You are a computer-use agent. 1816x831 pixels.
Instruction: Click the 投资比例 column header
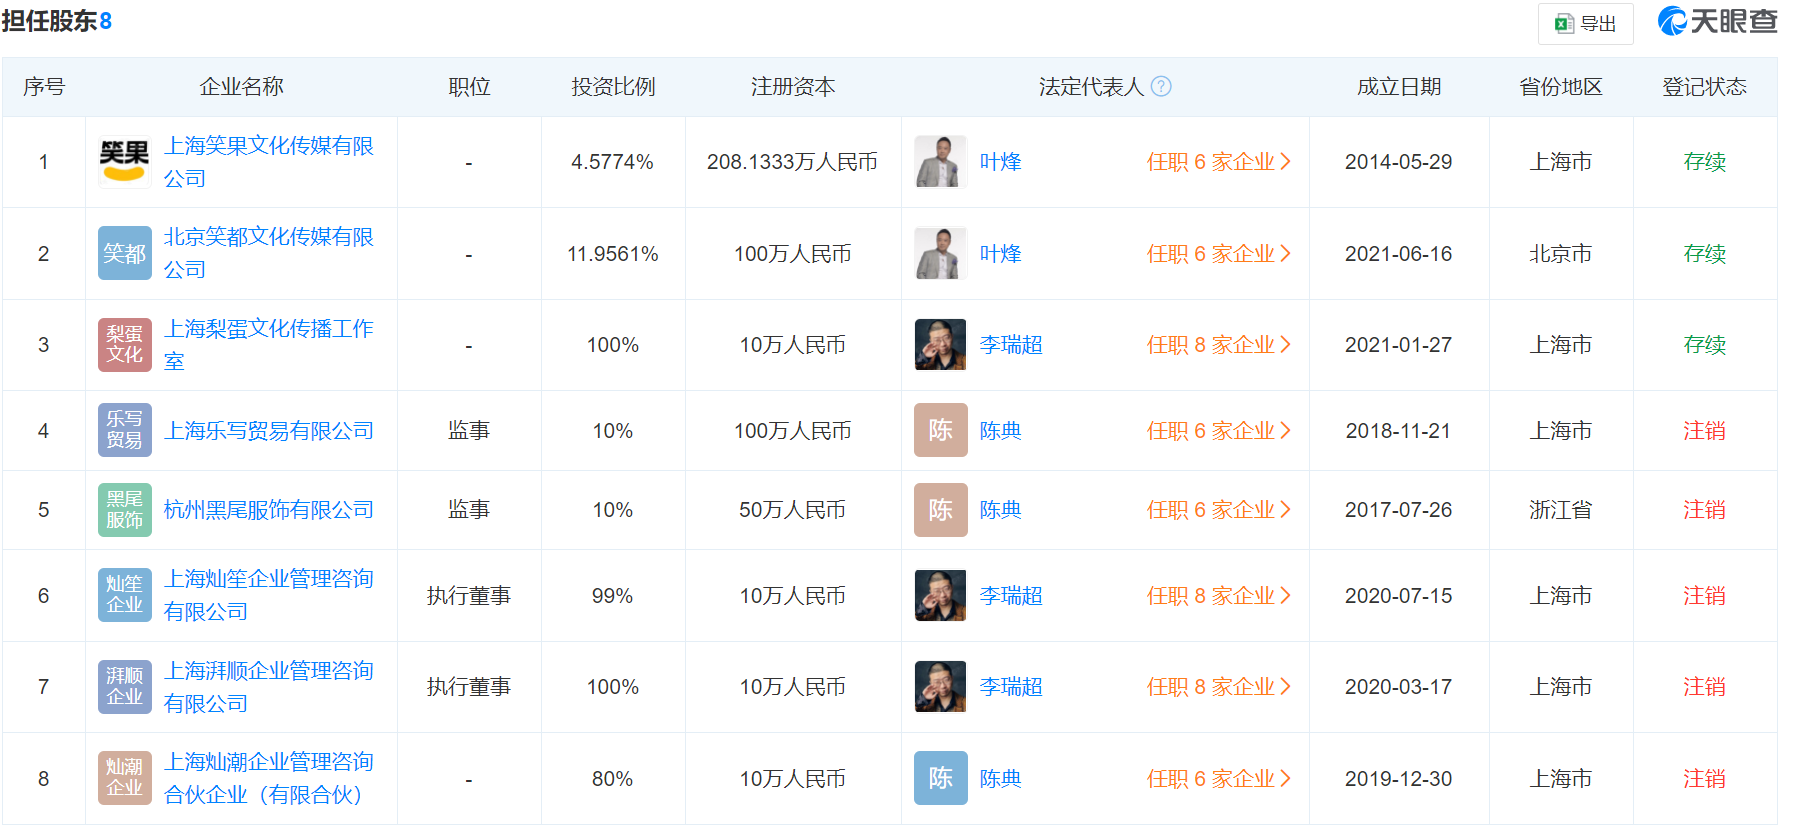(x=613, y=87)
